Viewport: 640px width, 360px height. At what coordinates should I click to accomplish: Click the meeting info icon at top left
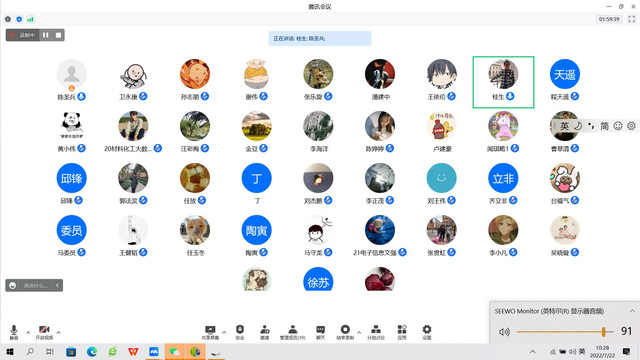pyautogui.click(x=8, y=19)
